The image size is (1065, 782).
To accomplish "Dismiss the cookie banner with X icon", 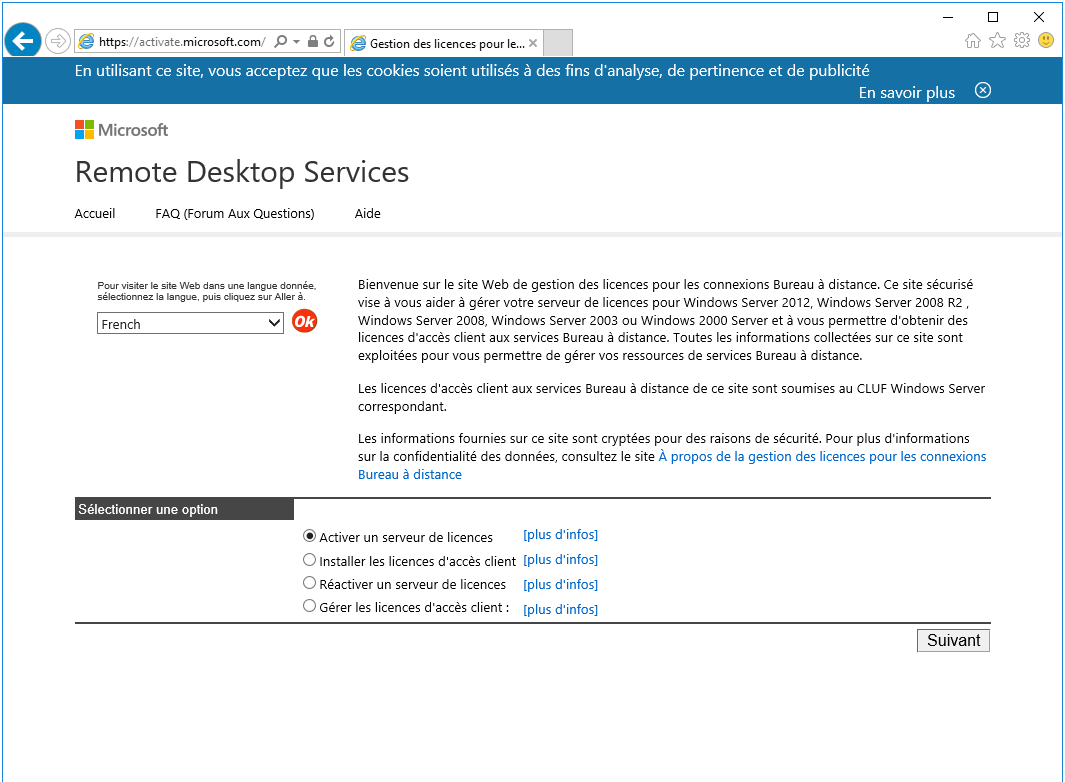I will (983, 90).
